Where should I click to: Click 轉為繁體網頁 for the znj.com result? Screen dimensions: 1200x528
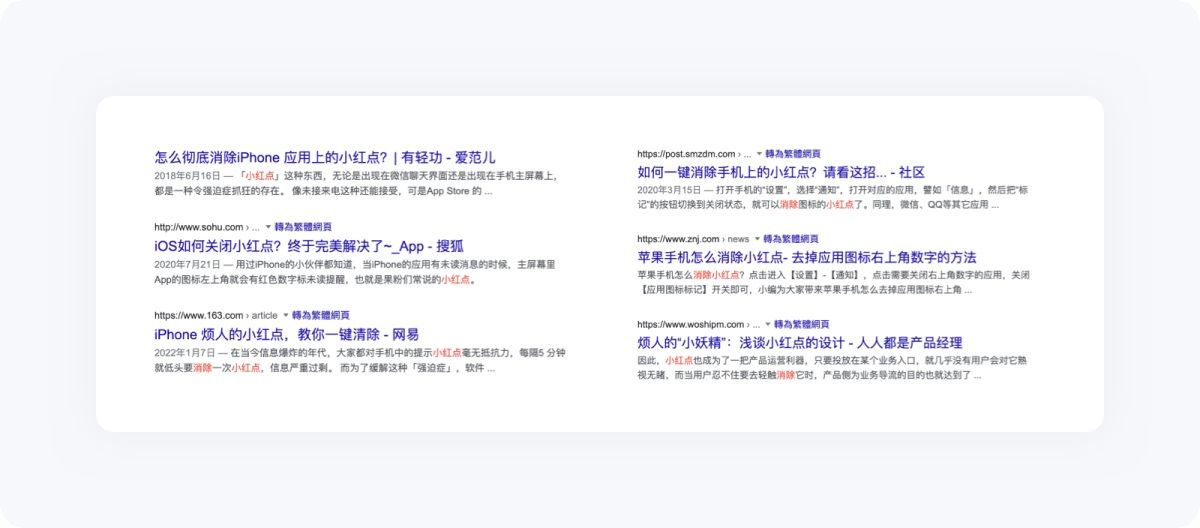[791, 239]
